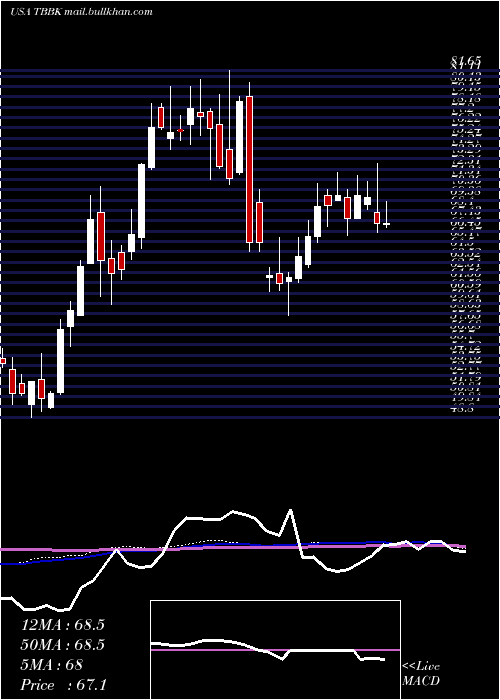This screenshot has width=500, height=700.
Task: Click the 12MA : 68.5 label
Action: pyautogui.click(x=63, y=625)
